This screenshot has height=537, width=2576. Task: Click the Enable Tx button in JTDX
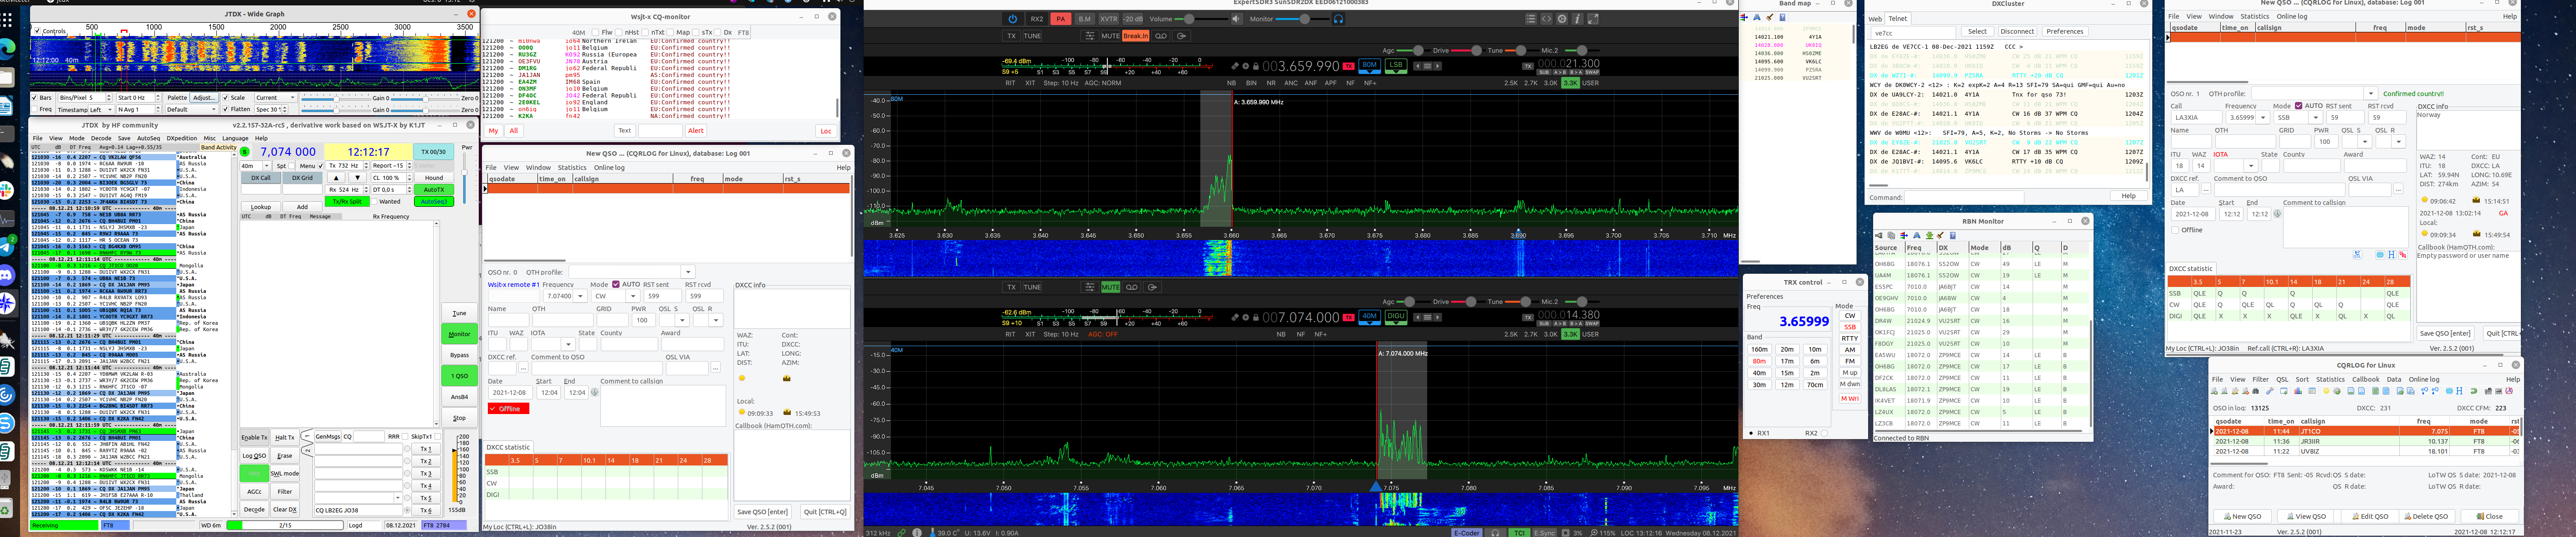tap(255, 437)
